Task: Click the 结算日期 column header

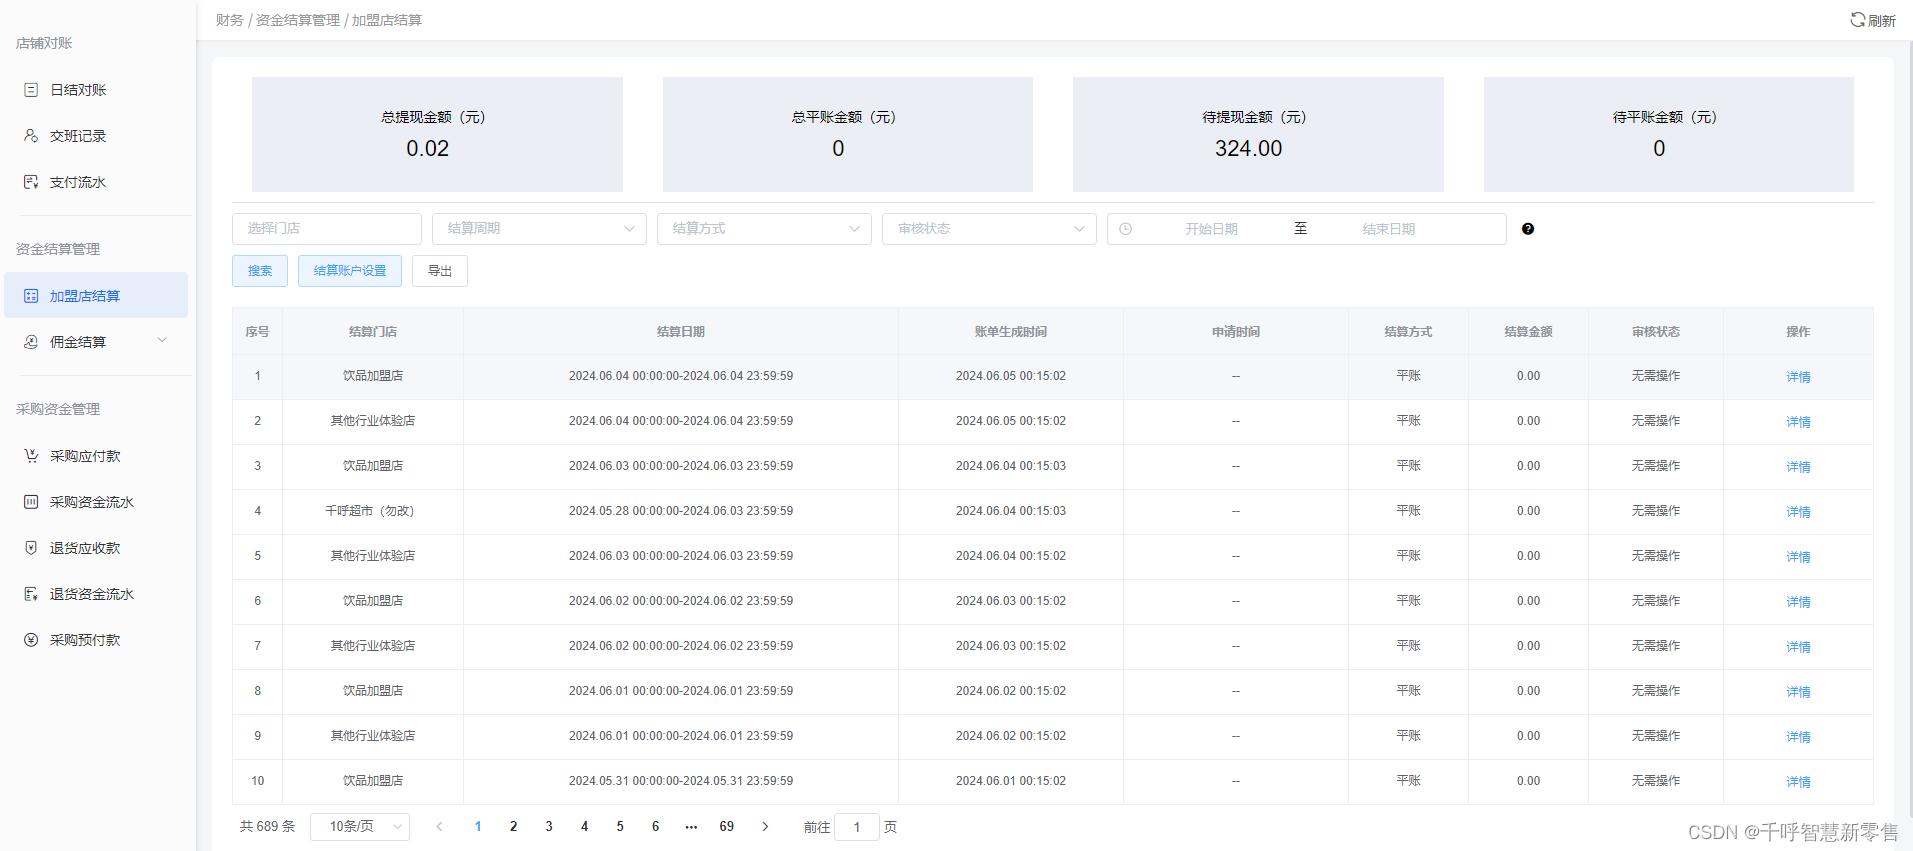Action: click(x=681, y=332)
